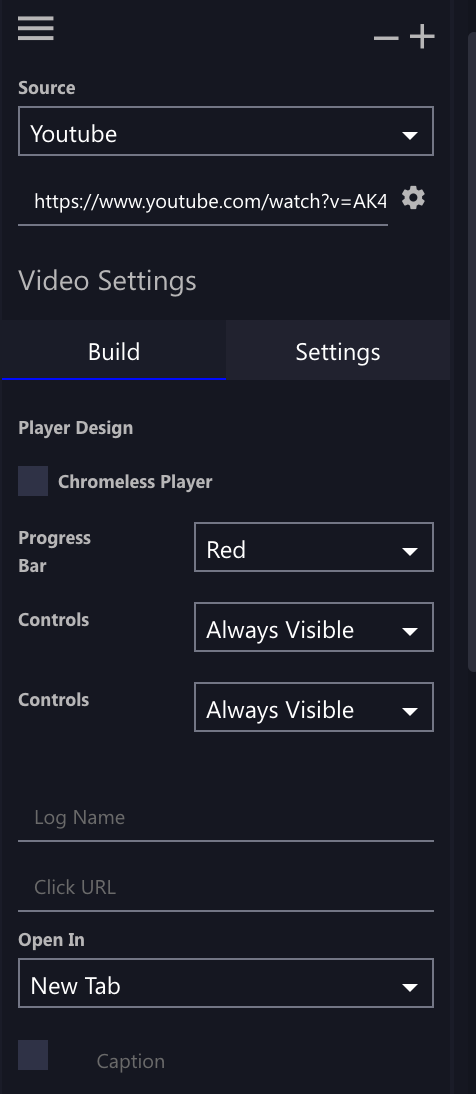Image resolution: width=476 pixels, height=1094 pixels.
Task: Click the Log Name text field
Action: coord(225,818)
